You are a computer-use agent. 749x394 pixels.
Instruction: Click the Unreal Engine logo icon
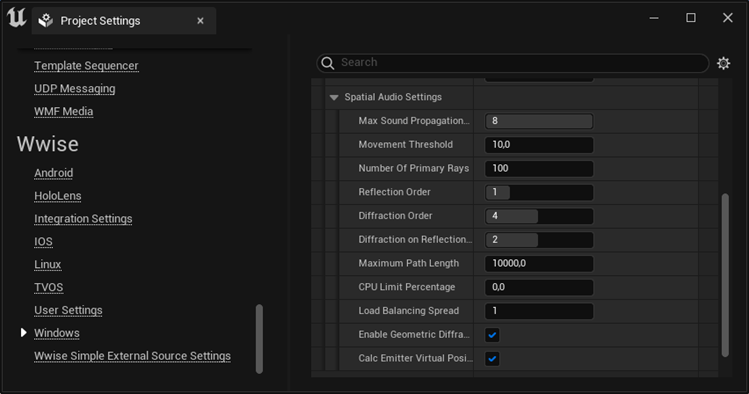tap(16, 18)
